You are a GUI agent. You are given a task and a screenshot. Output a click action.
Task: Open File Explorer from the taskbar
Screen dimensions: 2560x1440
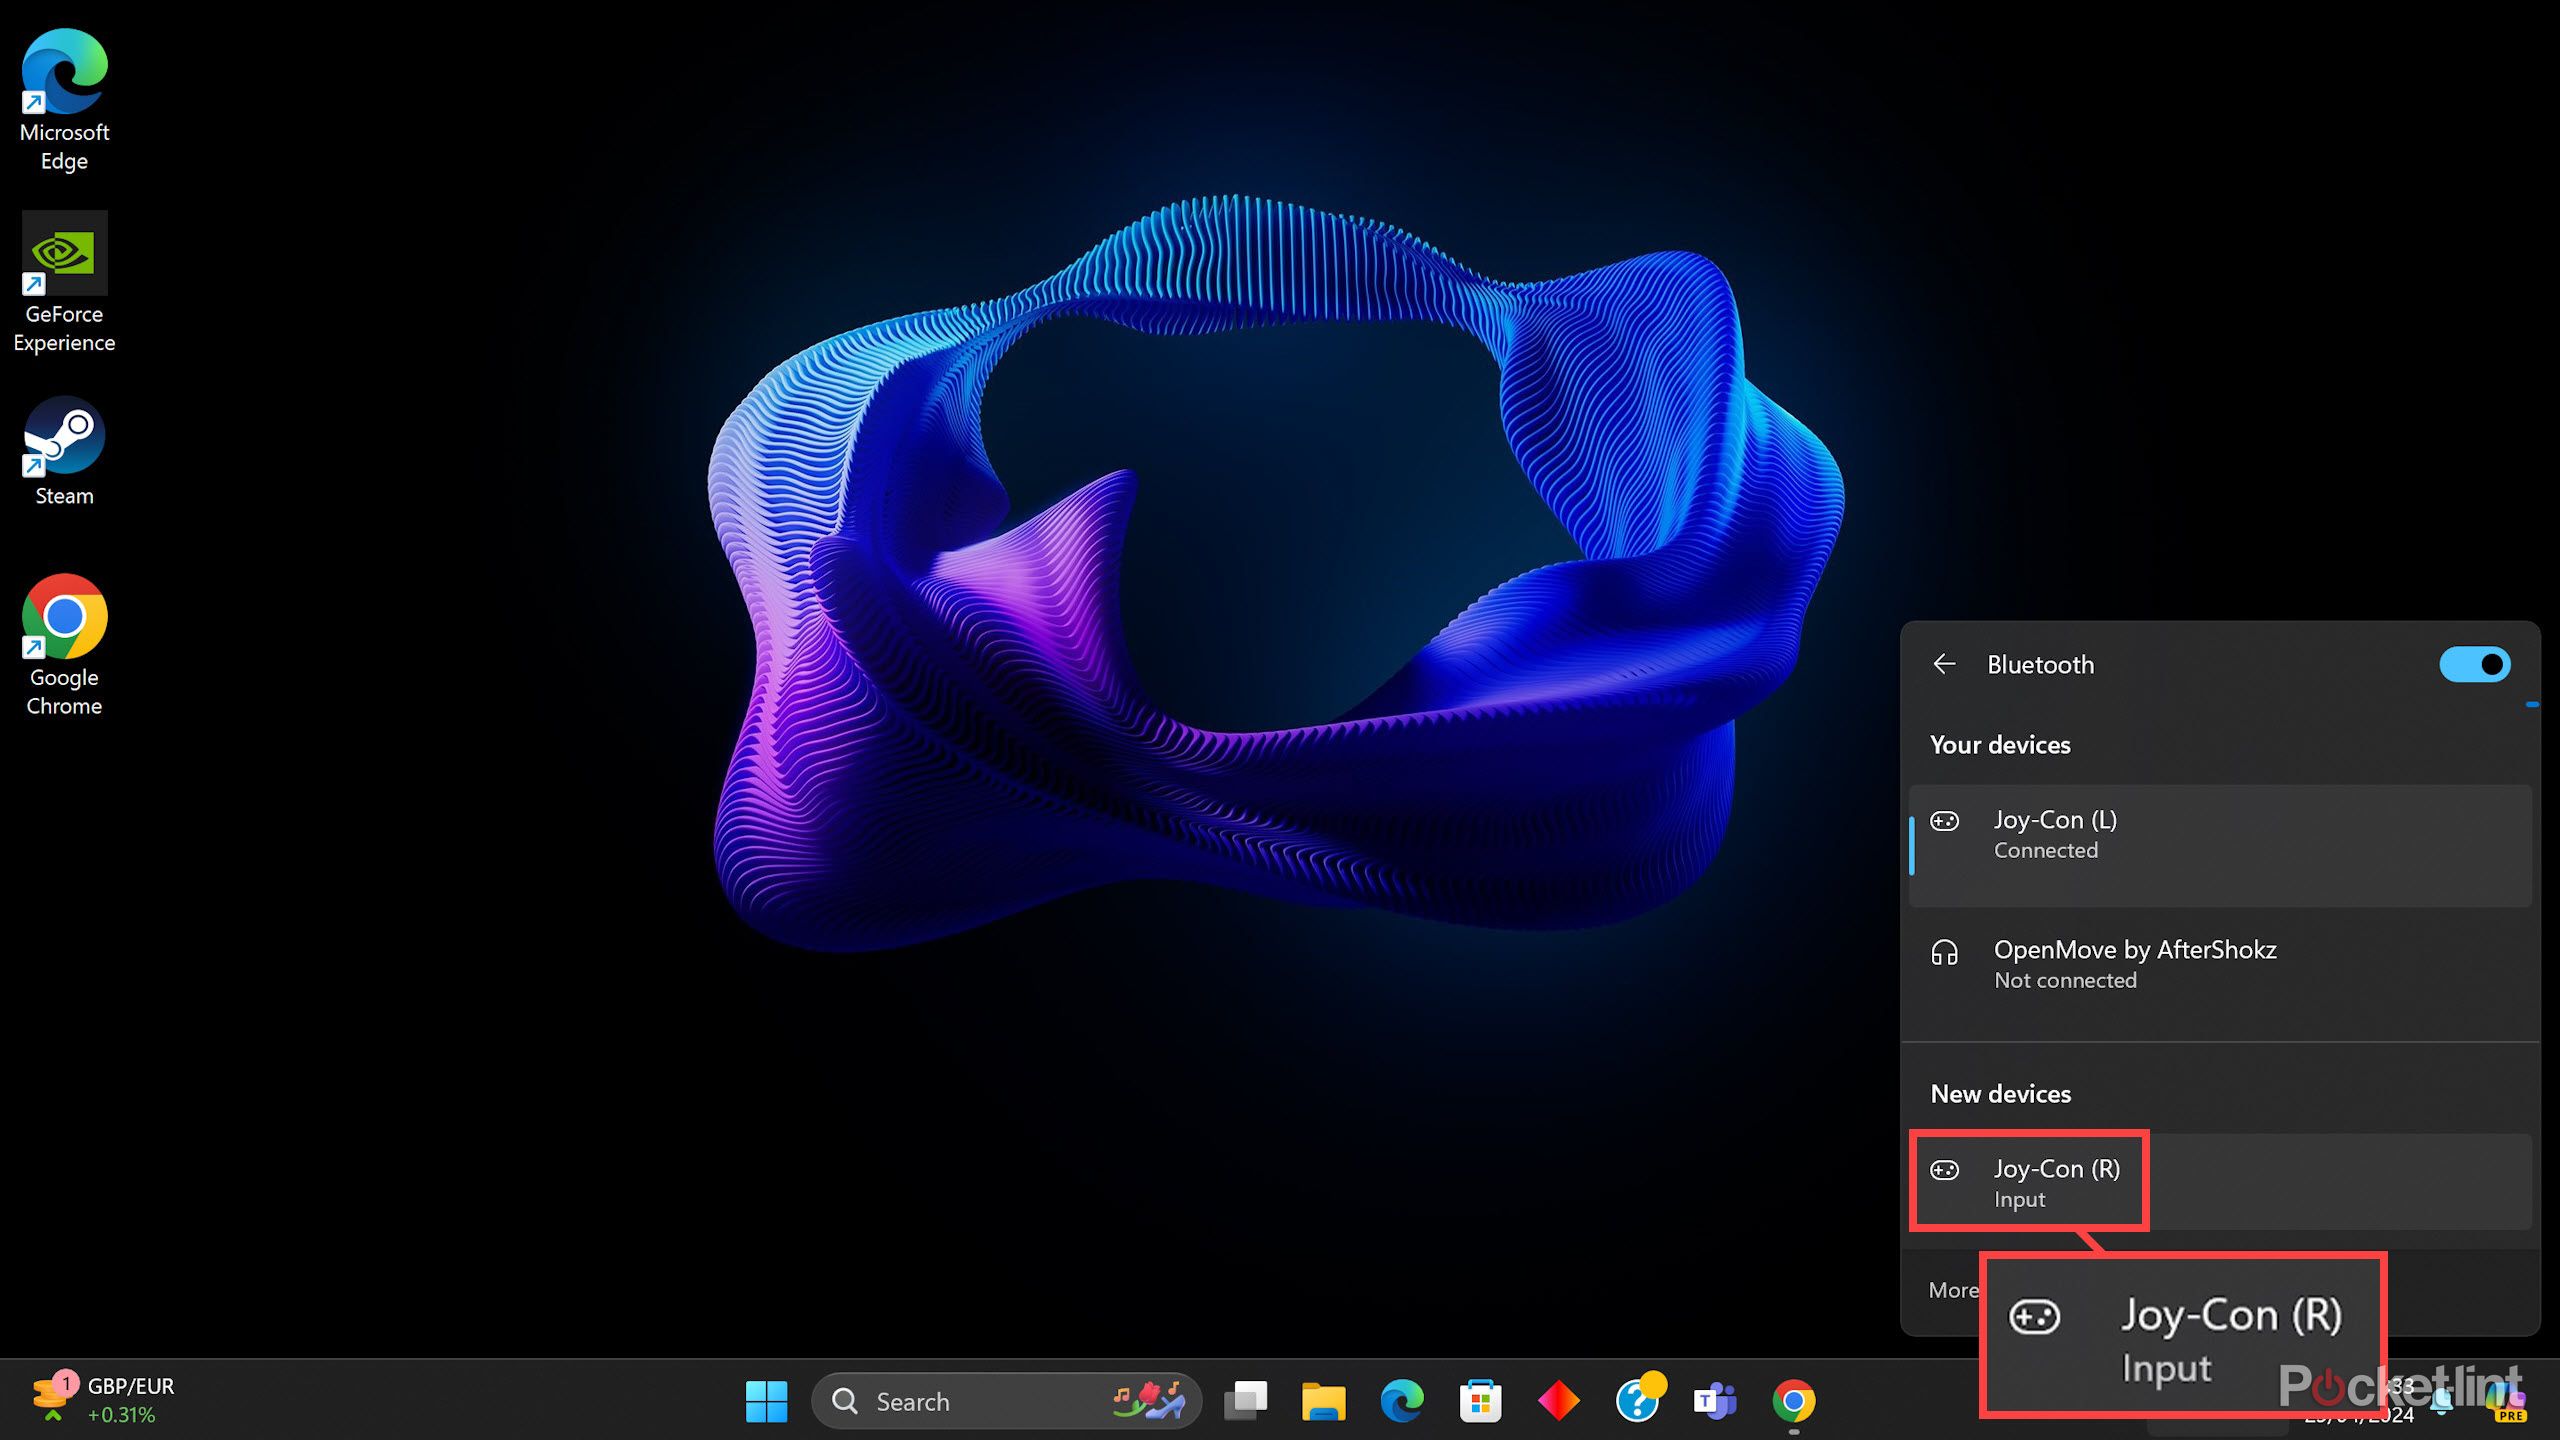[x=1323, y=1401]
